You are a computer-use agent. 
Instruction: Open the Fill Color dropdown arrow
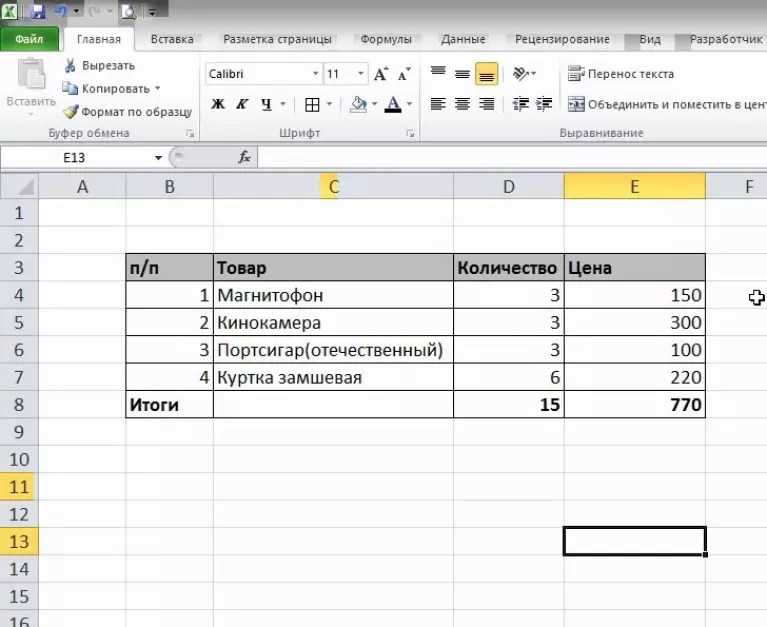375,104
